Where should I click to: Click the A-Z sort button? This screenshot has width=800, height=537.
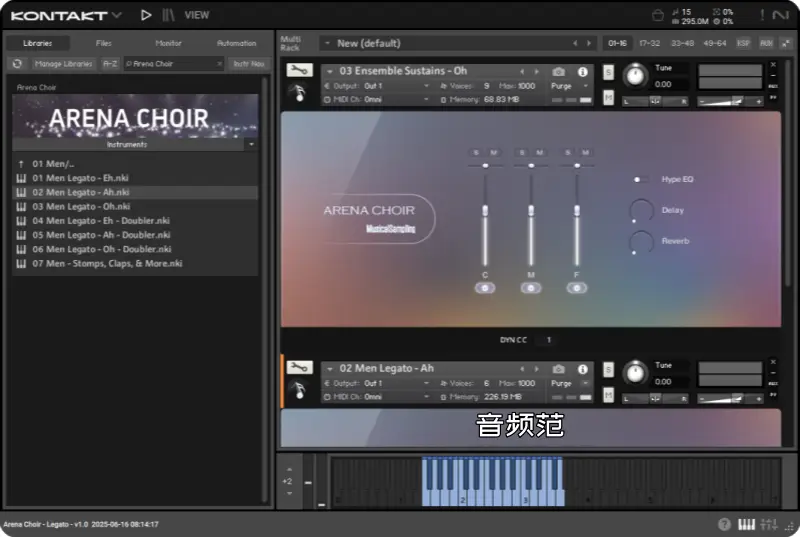(x=110, y=64)
